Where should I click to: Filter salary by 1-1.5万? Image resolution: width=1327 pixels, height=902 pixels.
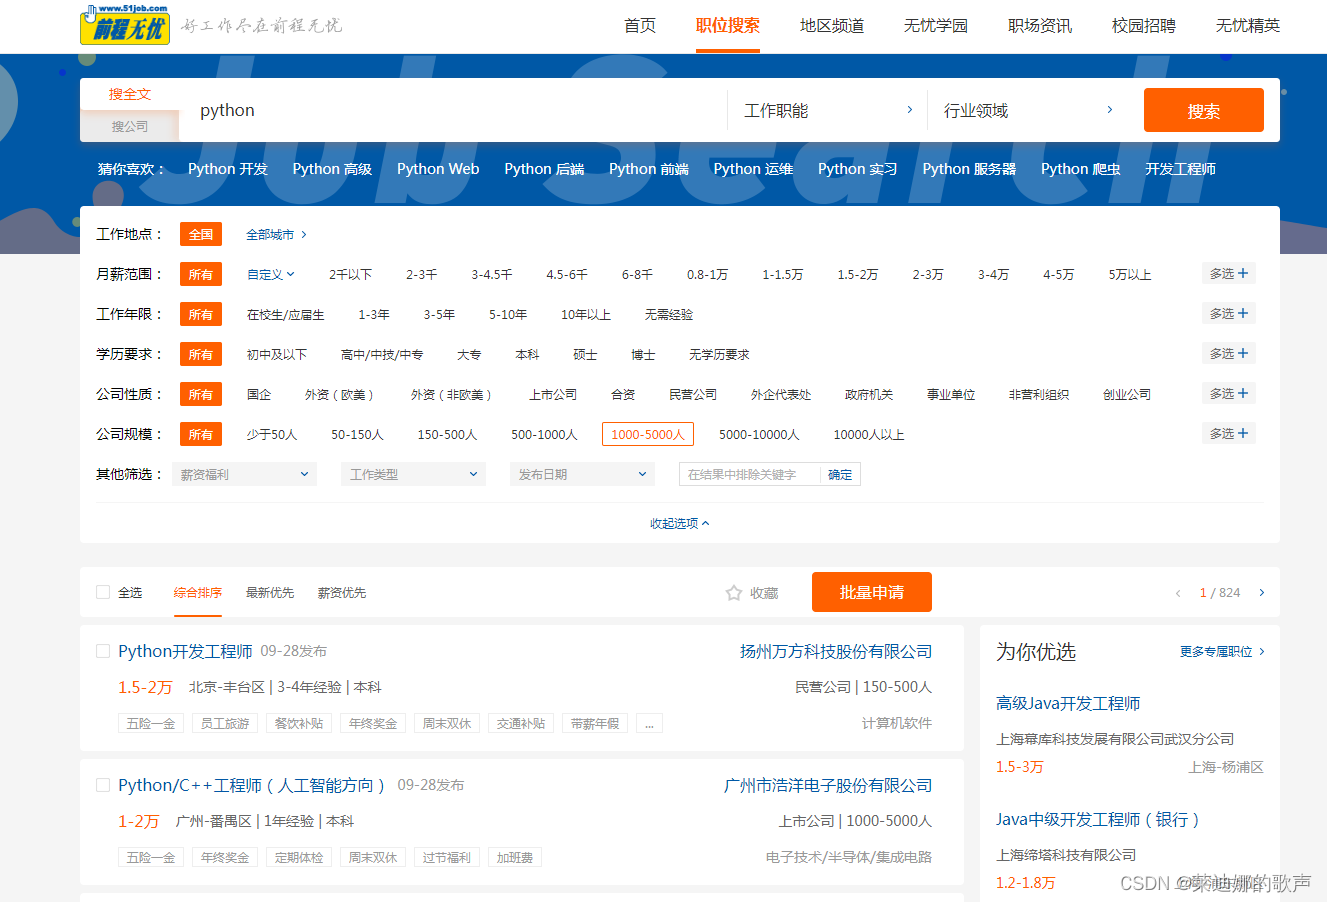(783, 274)
